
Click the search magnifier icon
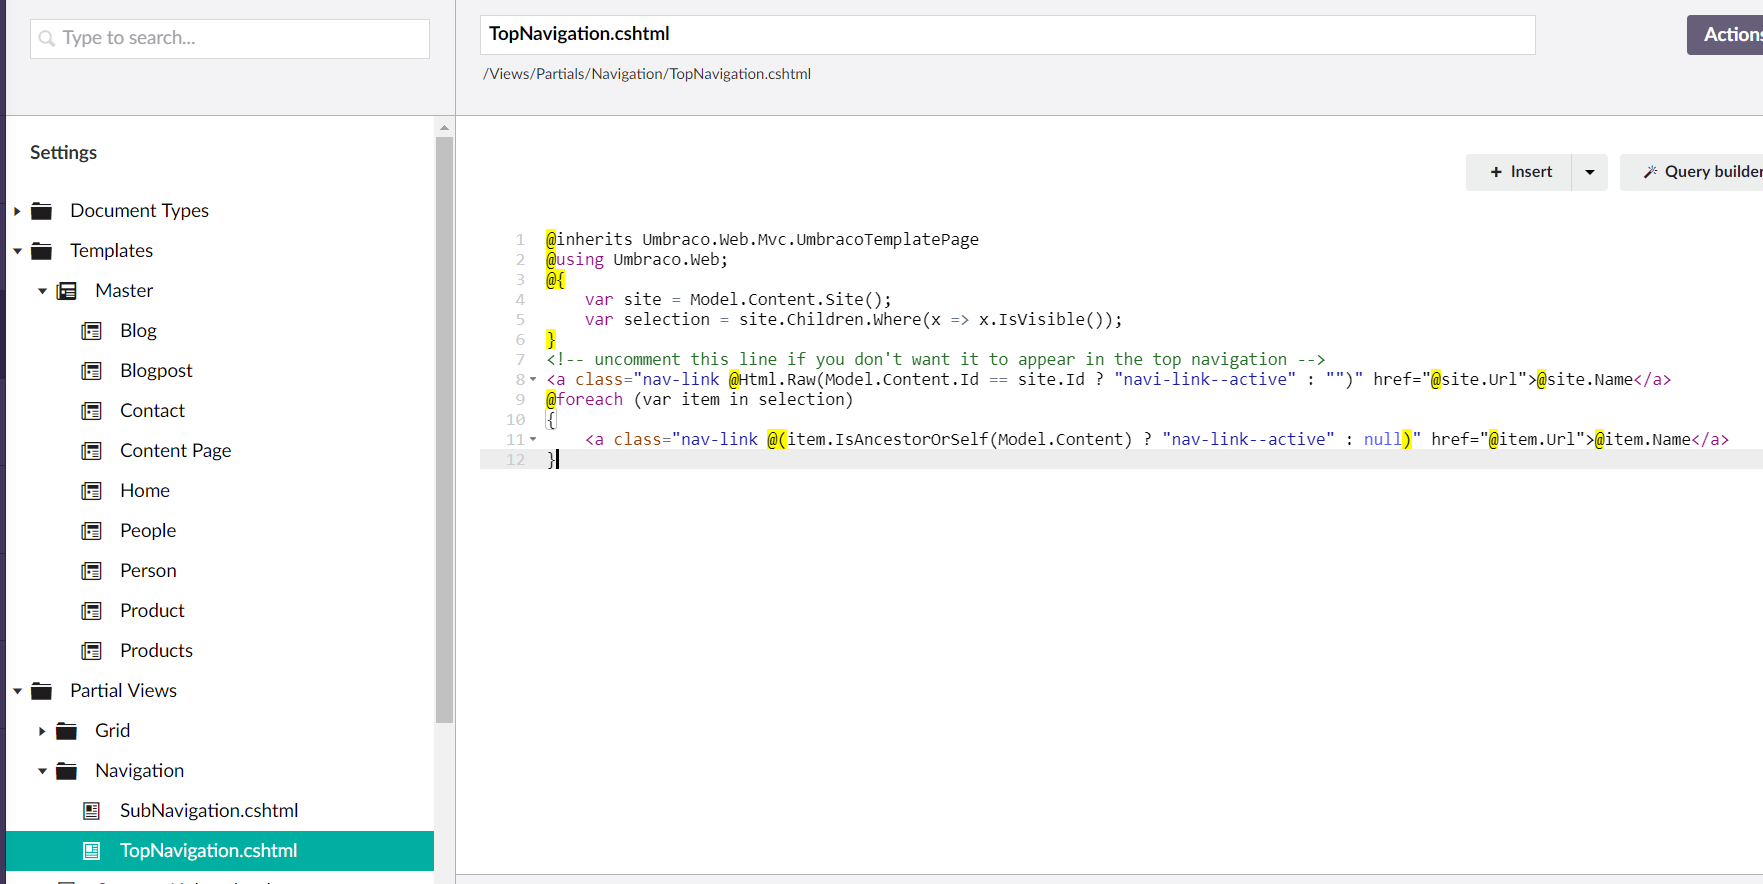pyautogui.click(x=47, y=39)
